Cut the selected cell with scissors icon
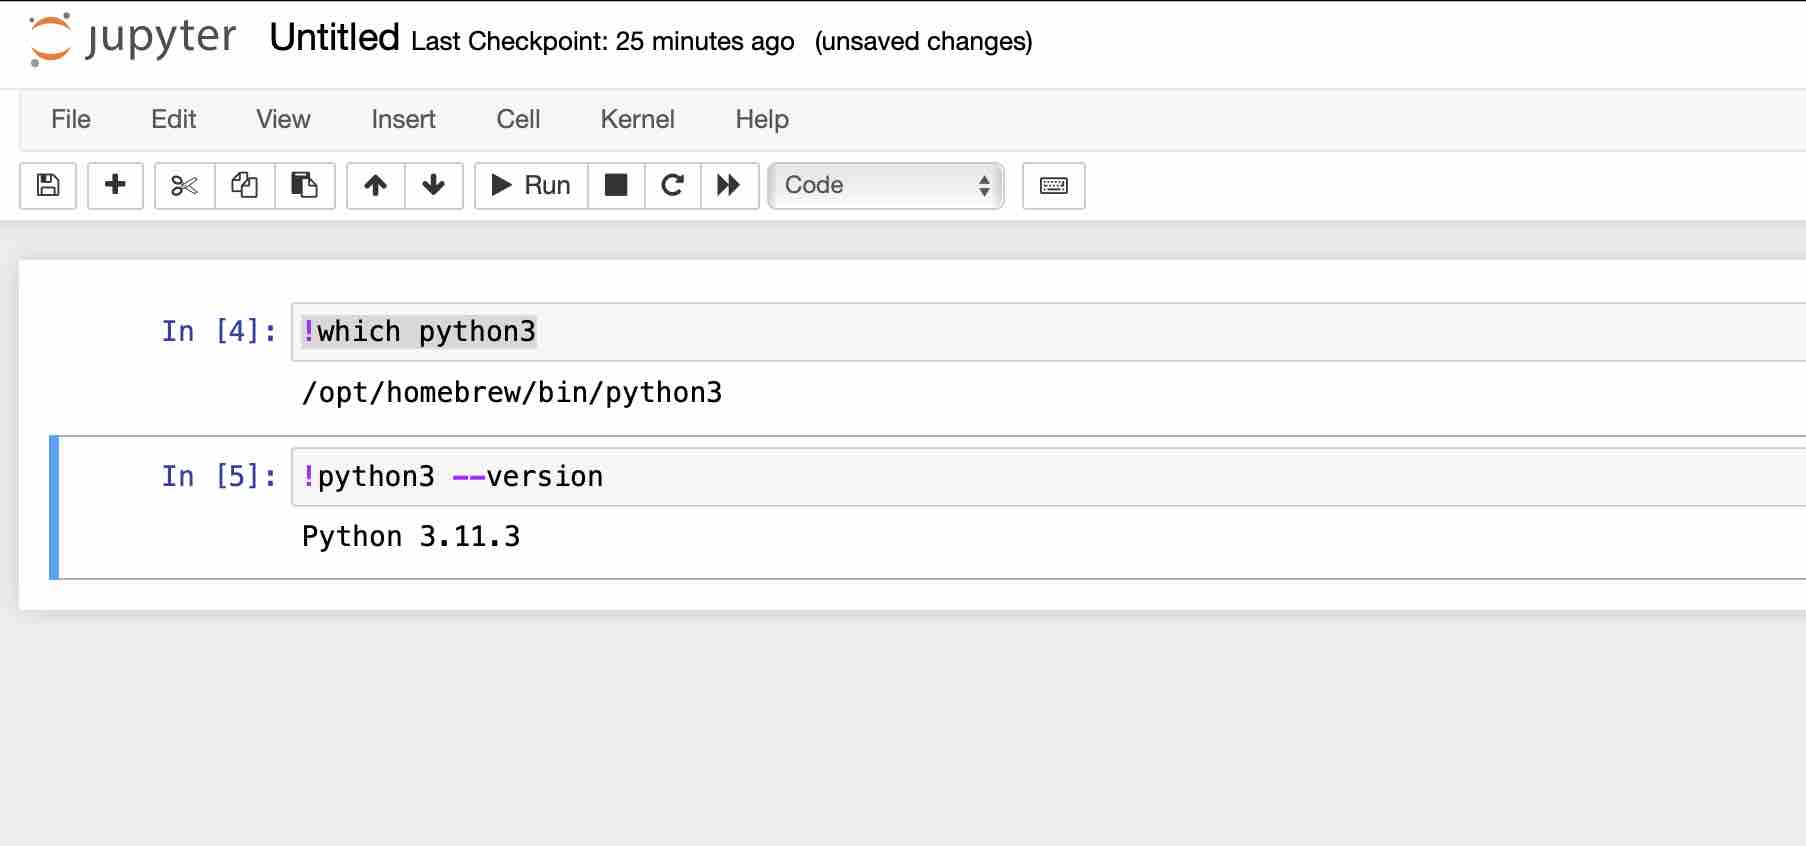 183,185
